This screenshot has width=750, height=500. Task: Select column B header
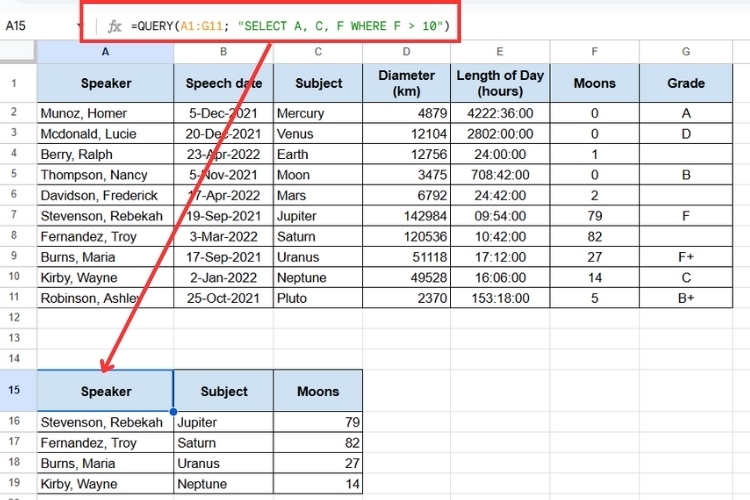coord(223,52)
